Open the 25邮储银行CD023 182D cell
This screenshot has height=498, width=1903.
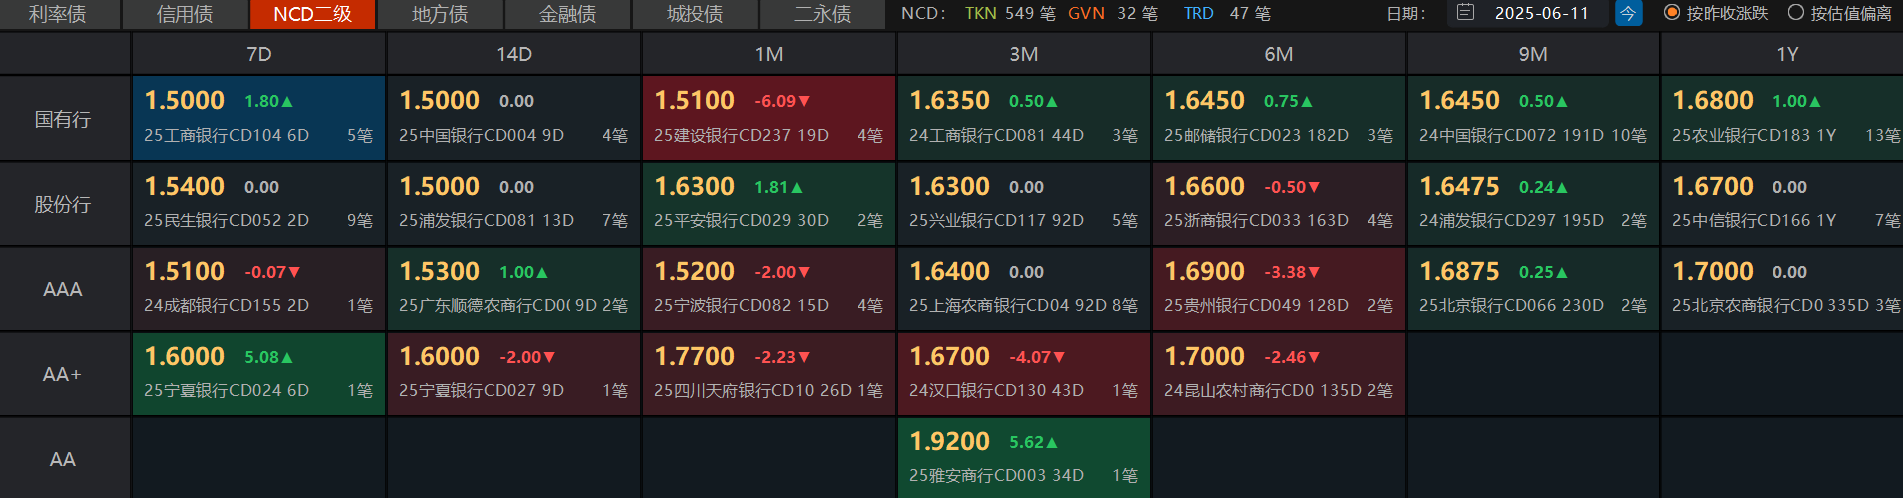pos(1279,118)
